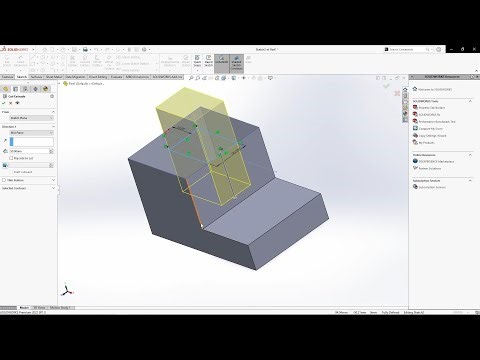The image size is (480, 360).
Task: Open File Explorer task pane tab
Action: pyautogui.click(x=405, y=102)
